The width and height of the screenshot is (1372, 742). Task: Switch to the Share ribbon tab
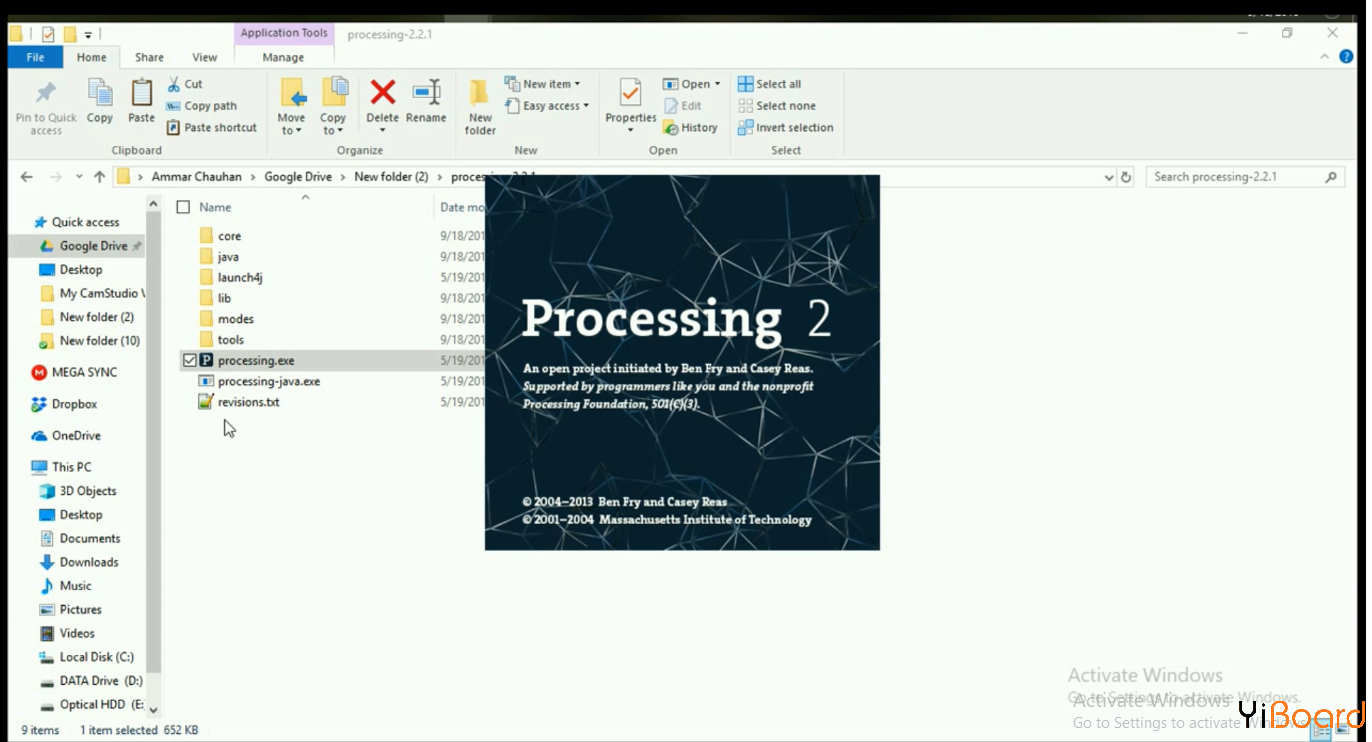[x=150, y=57]
